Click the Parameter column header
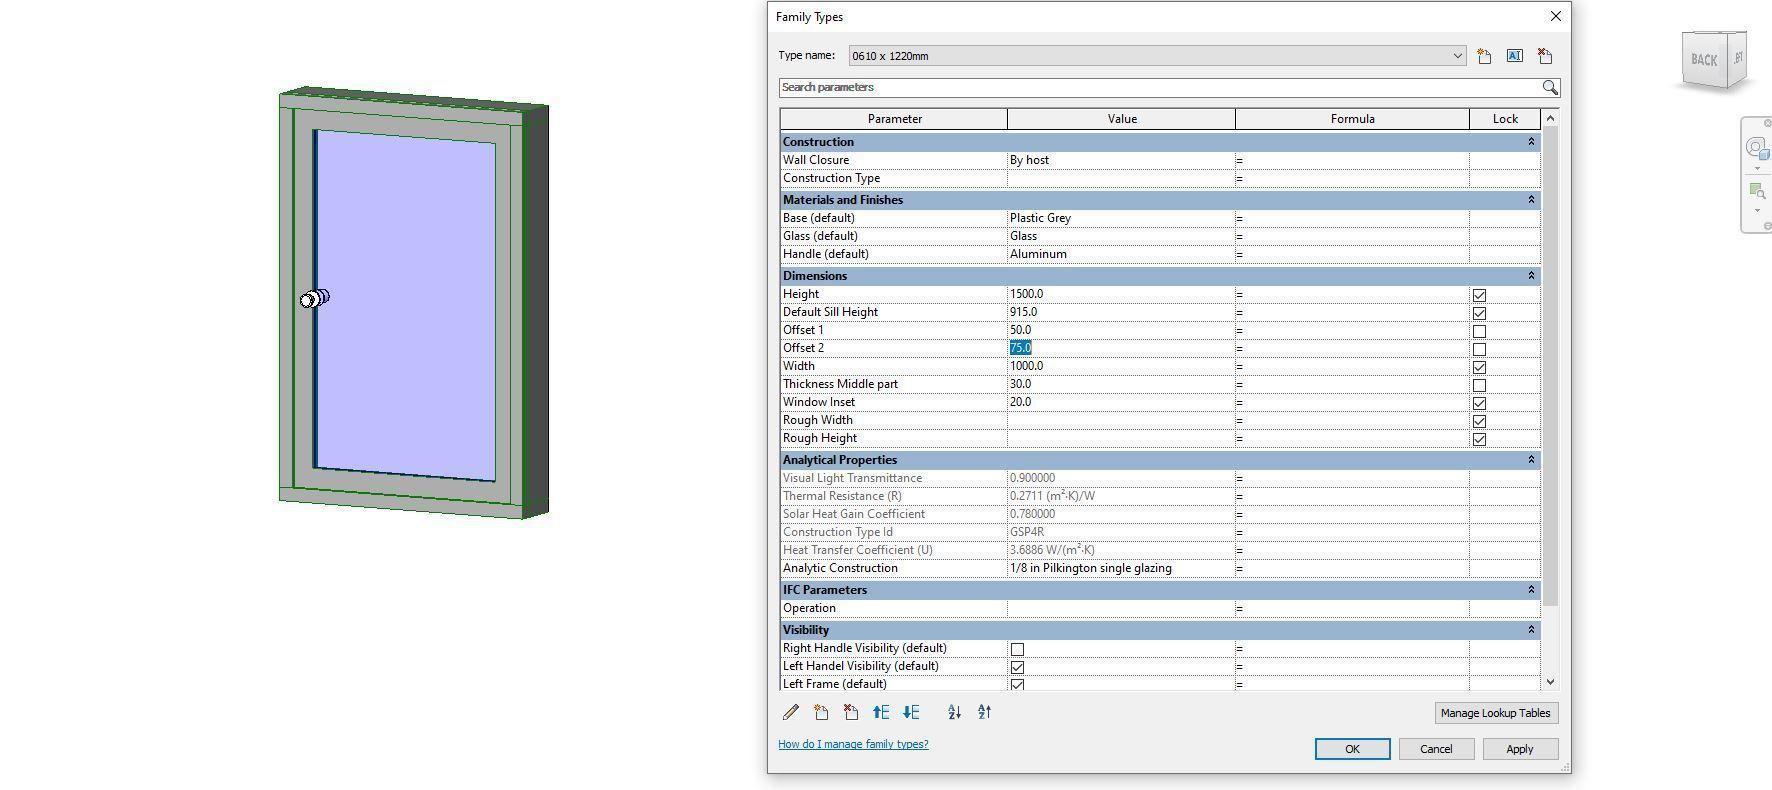Screen dimensions: 1772x790 click(x=894, y=119)
